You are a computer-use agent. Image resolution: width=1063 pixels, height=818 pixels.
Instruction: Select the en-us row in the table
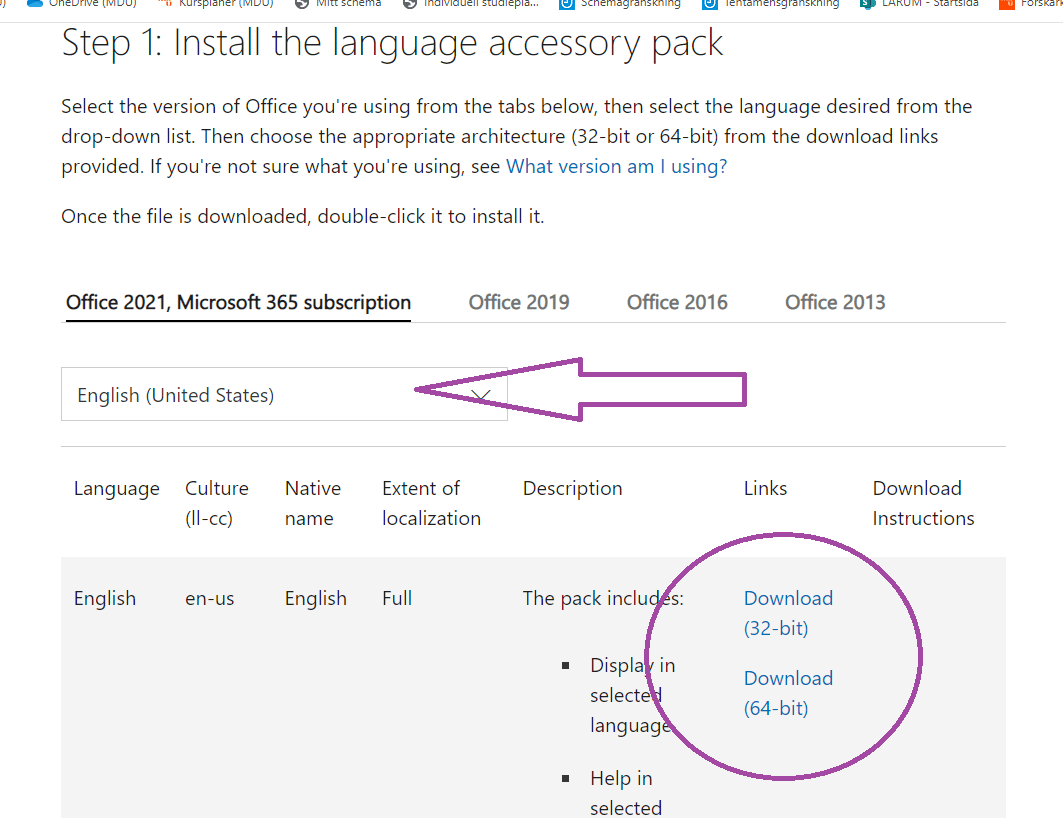209,597
